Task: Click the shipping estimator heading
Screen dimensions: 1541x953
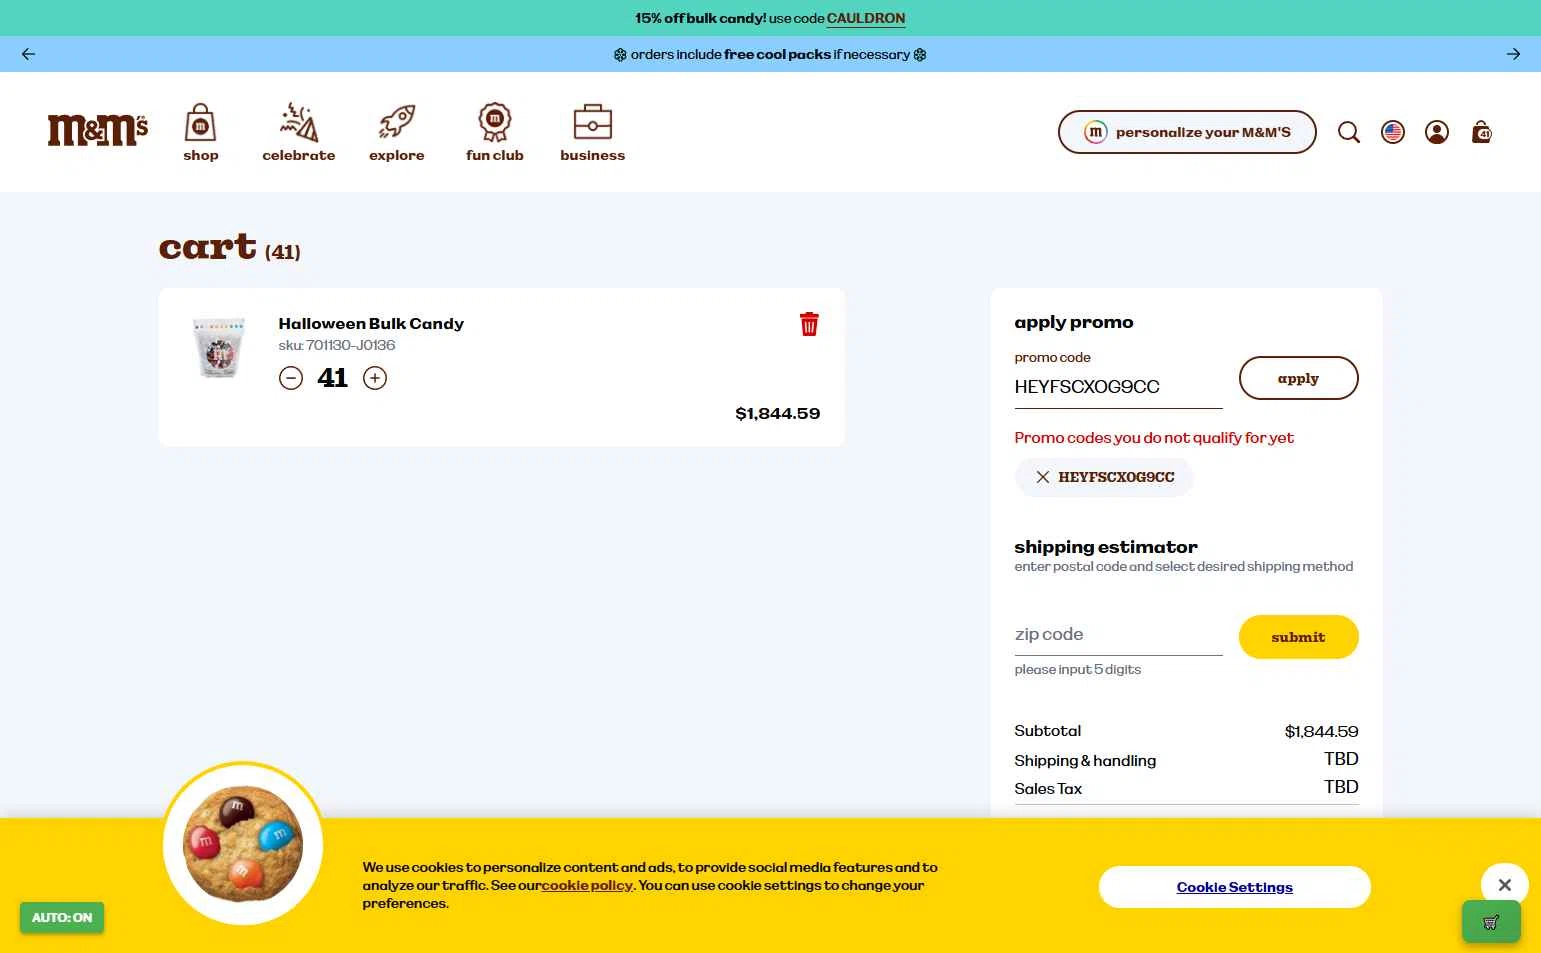Action: 1106,547
